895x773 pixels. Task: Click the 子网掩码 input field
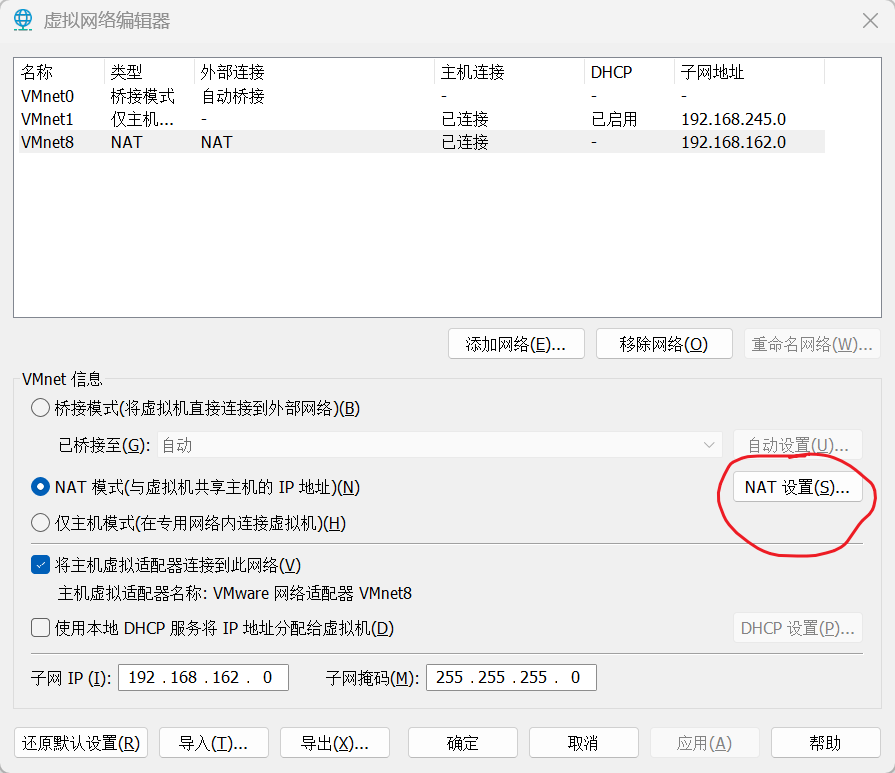click(511, 677)
